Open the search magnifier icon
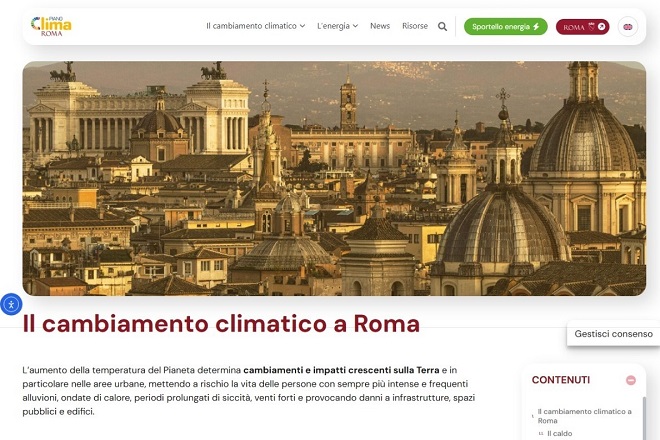The image size is (660, 440). (442, 27)
